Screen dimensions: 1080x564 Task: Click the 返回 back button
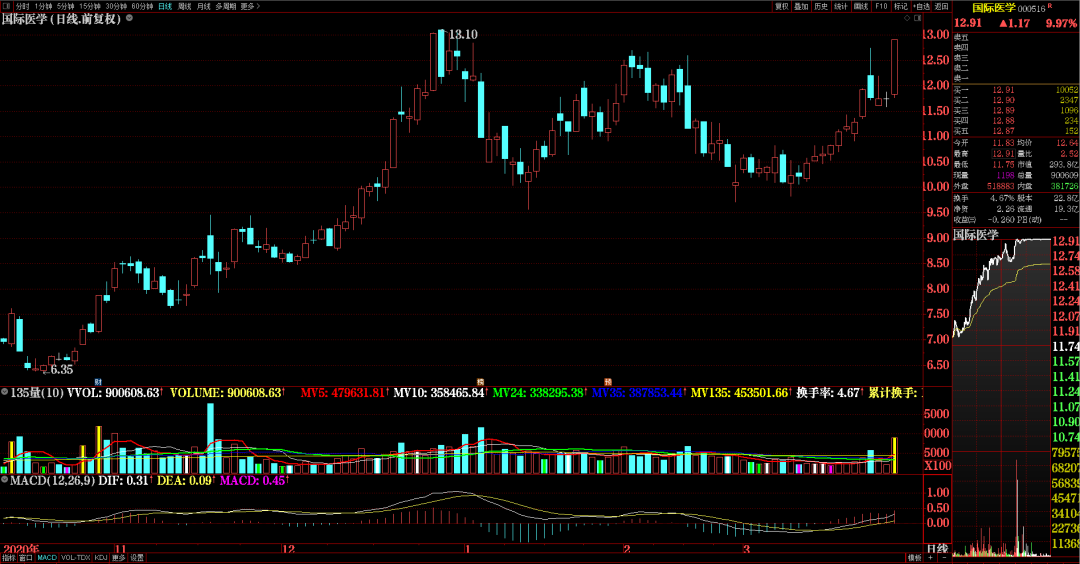942,6
